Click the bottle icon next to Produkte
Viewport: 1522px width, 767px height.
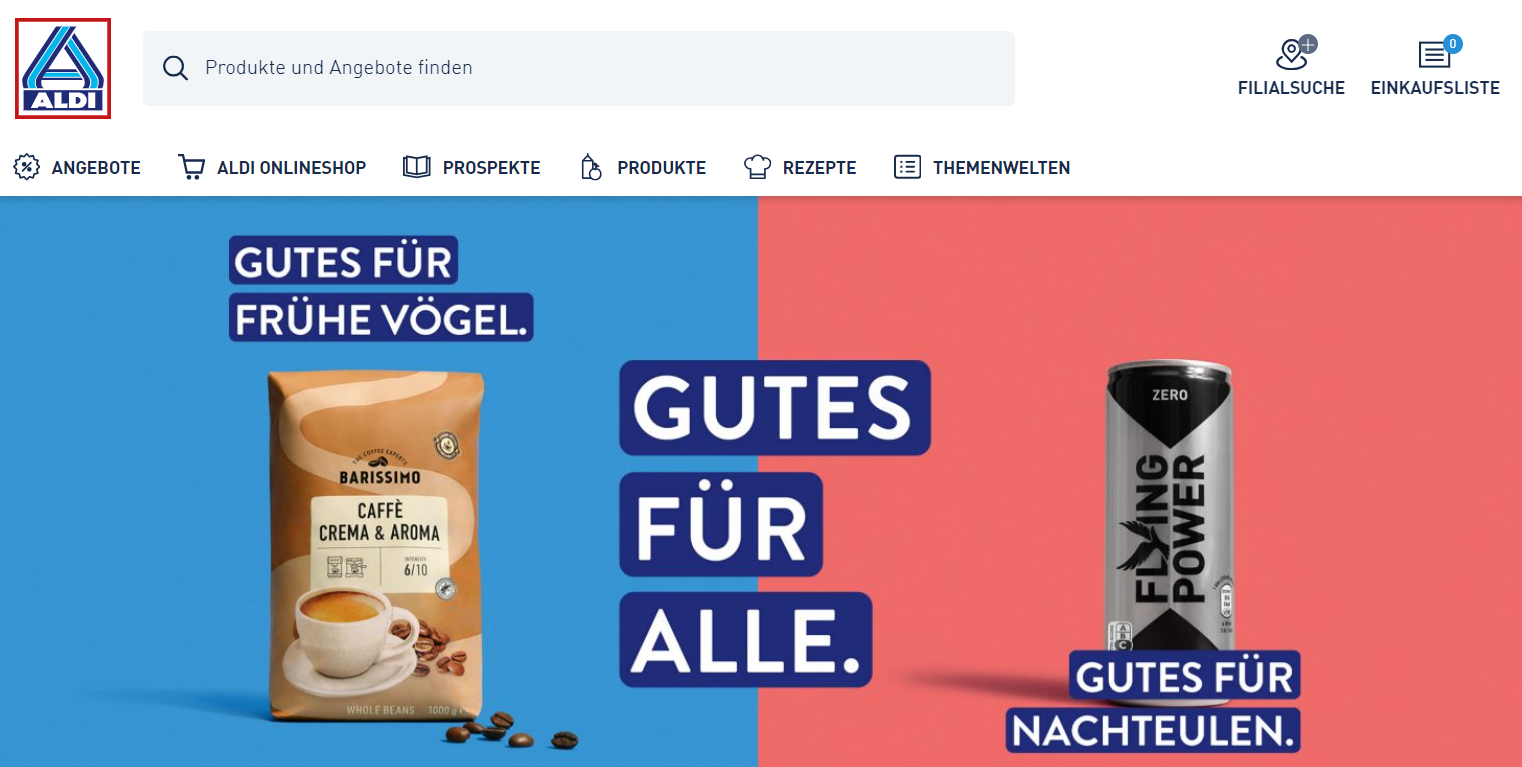pos(591,167)
